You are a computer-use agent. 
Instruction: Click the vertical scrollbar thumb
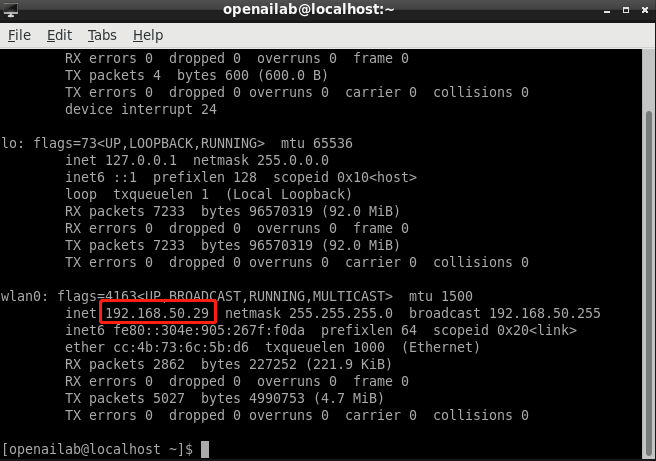(x=649, y=284)
